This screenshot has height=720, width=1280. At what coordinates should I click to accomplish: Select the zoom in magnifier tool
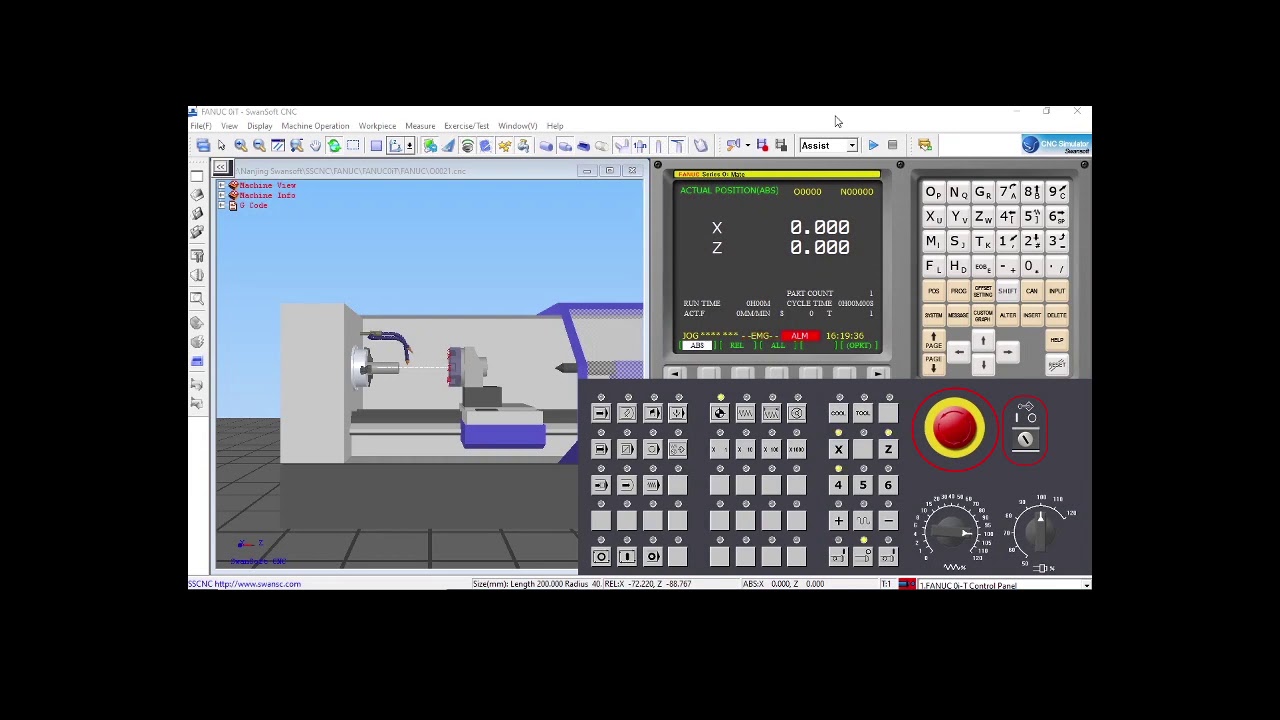(240, 146)
